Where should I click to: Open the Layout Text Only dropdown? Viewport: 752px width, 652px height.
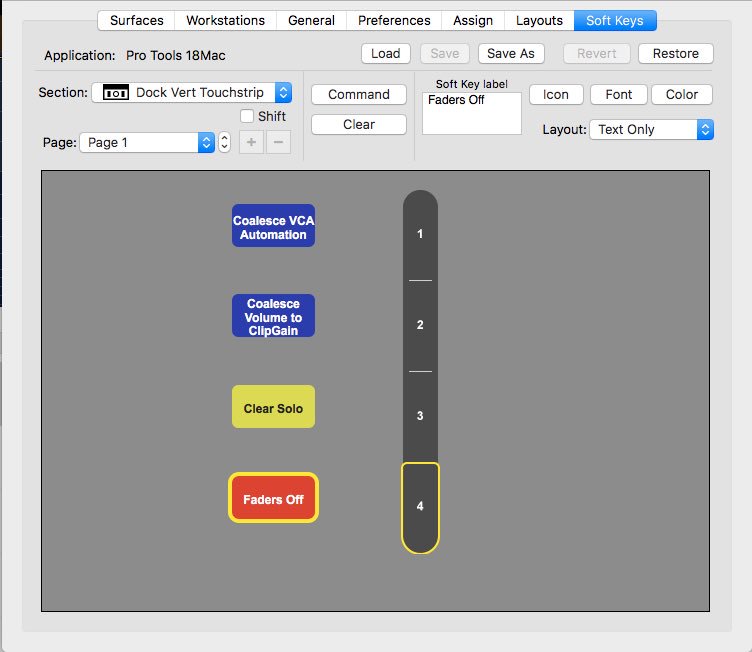pyautogui.click(x=652, y=130)
